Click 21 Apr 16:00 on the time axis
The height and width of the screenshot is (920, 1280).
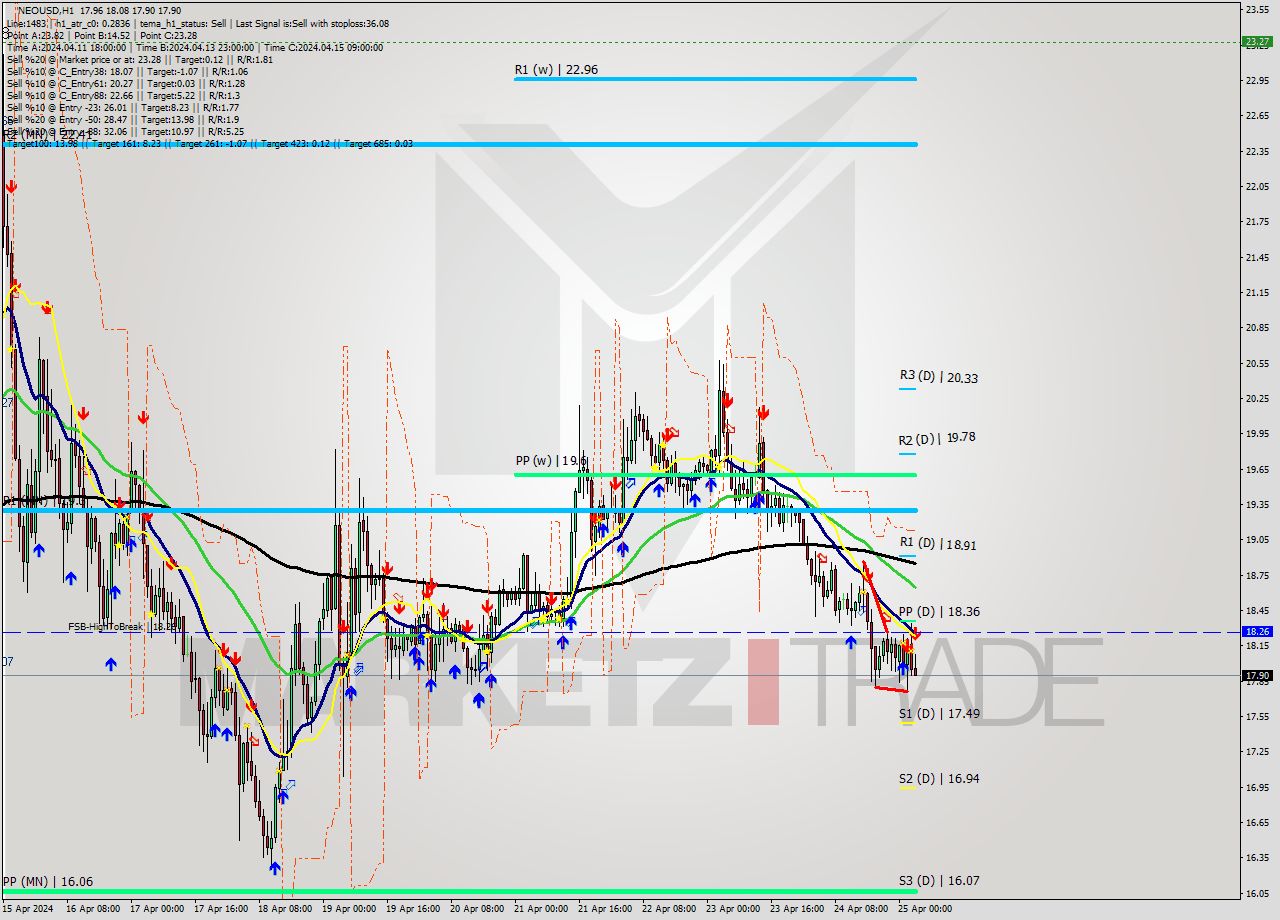click(605, 909)
